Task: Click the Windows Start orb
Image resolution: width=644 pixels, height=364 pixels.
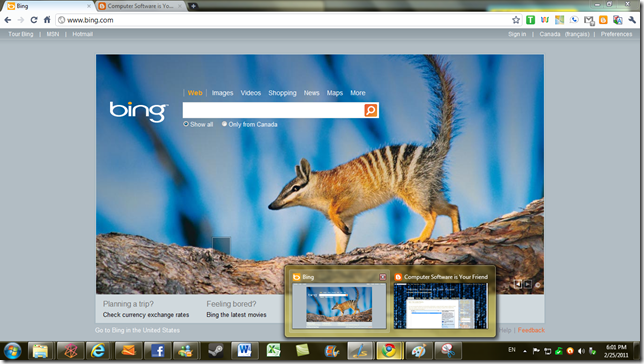Action: point(12,351)
